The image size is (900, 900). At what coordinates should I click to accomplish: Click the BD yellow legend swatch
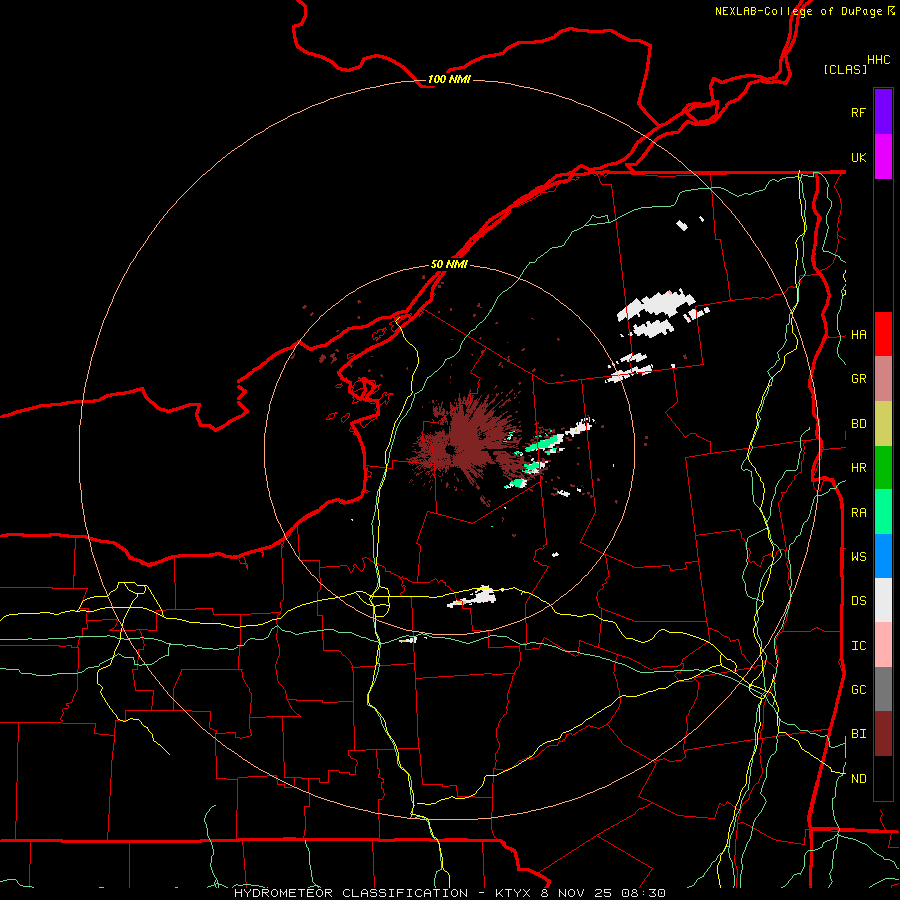point(883,424)
